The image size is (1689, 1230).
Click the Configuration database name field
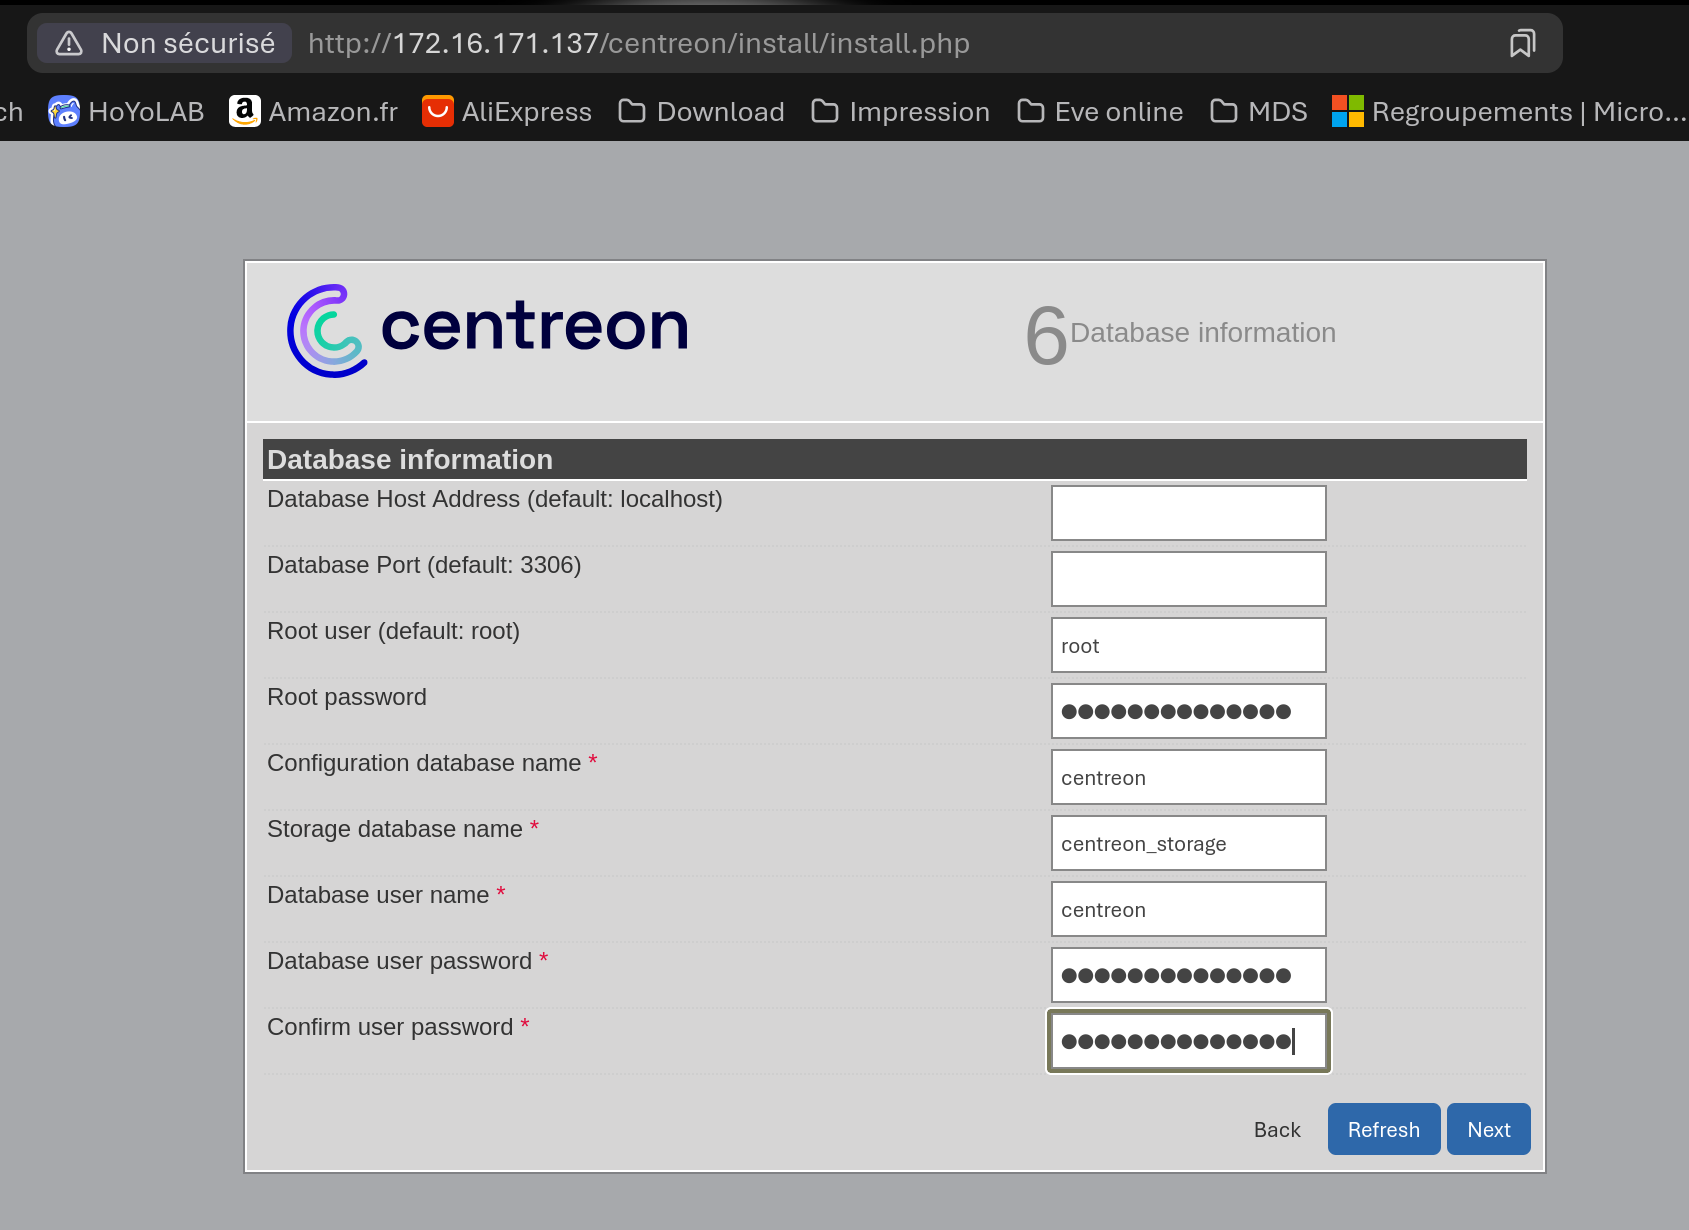(x=1188, y=777)
